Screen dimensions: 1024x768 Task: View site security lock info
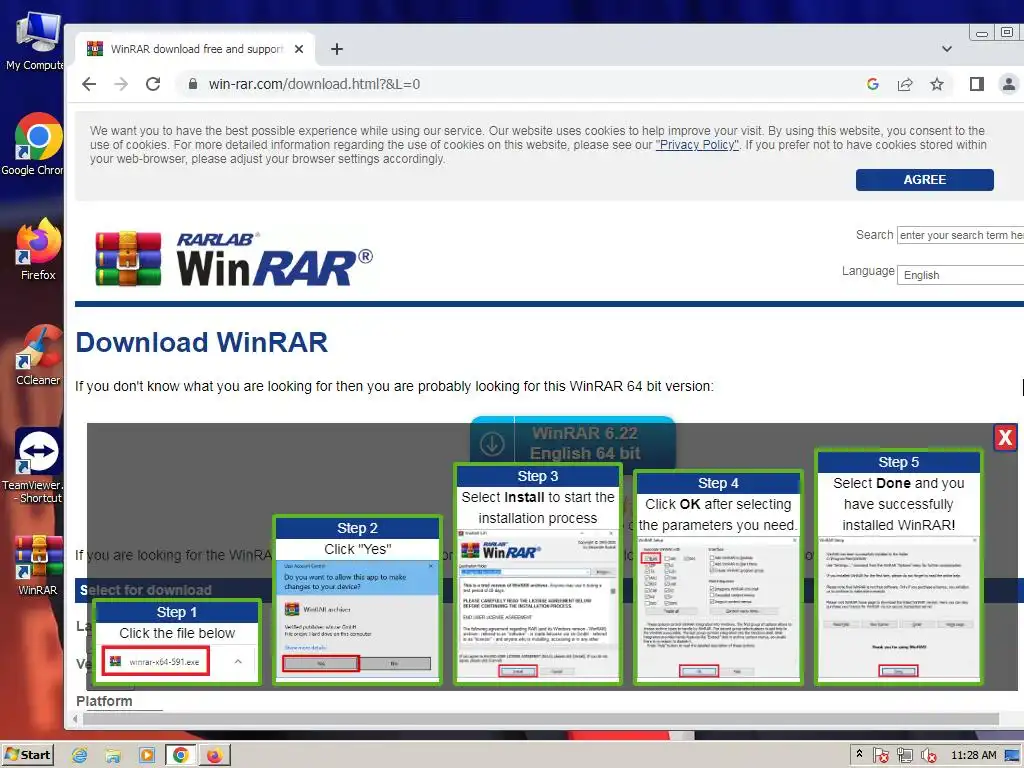(192, 84)
